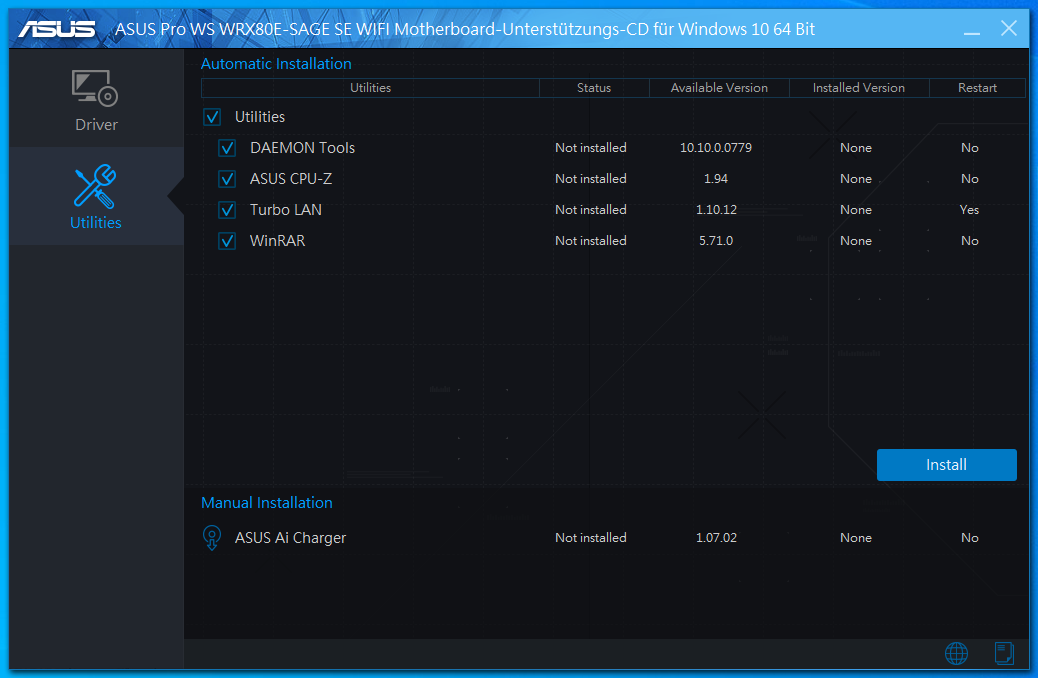Click the Manual Installation heading
The width and height of the screenshot is (1038, 678).
[x=267, y=503]
